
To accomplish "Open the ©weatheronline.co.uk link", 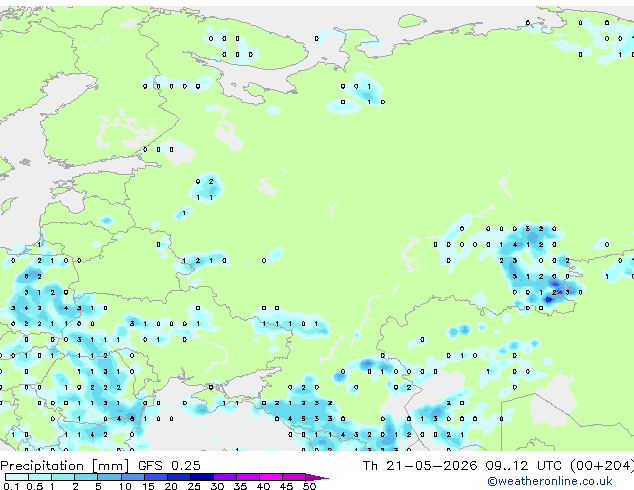I will click(x=550, y=481).
